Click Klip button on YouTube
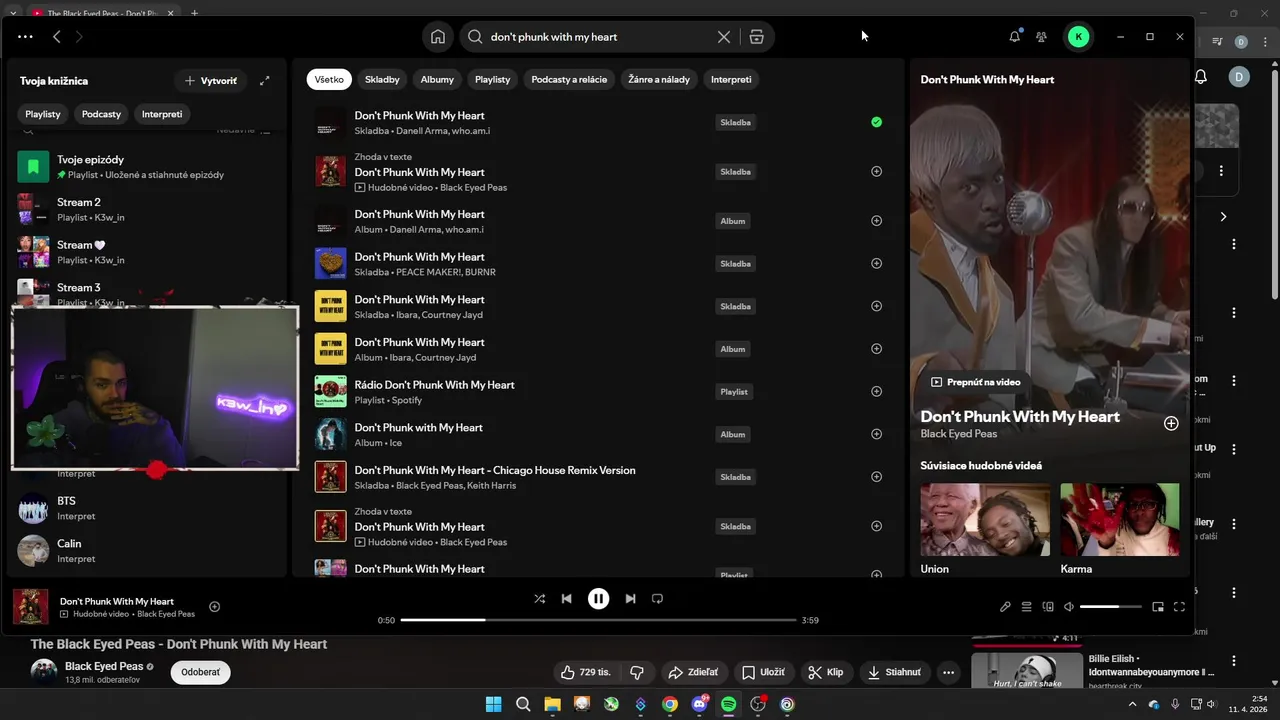Image resolution: width=1280 pixels, height=720 pixels. point(826,673)
